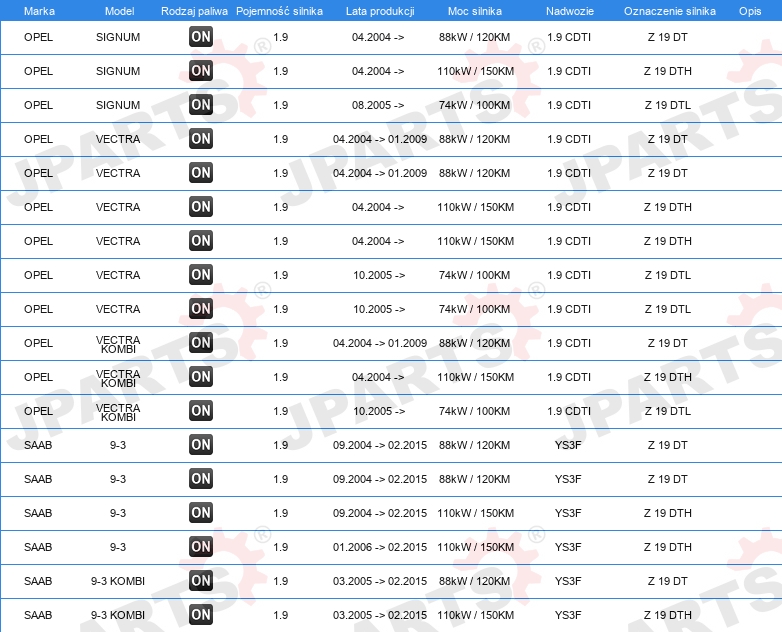The height and width of the screenshot is (632, 782).
Task: Click the Marka column header
Action: [x=39, y=11]
